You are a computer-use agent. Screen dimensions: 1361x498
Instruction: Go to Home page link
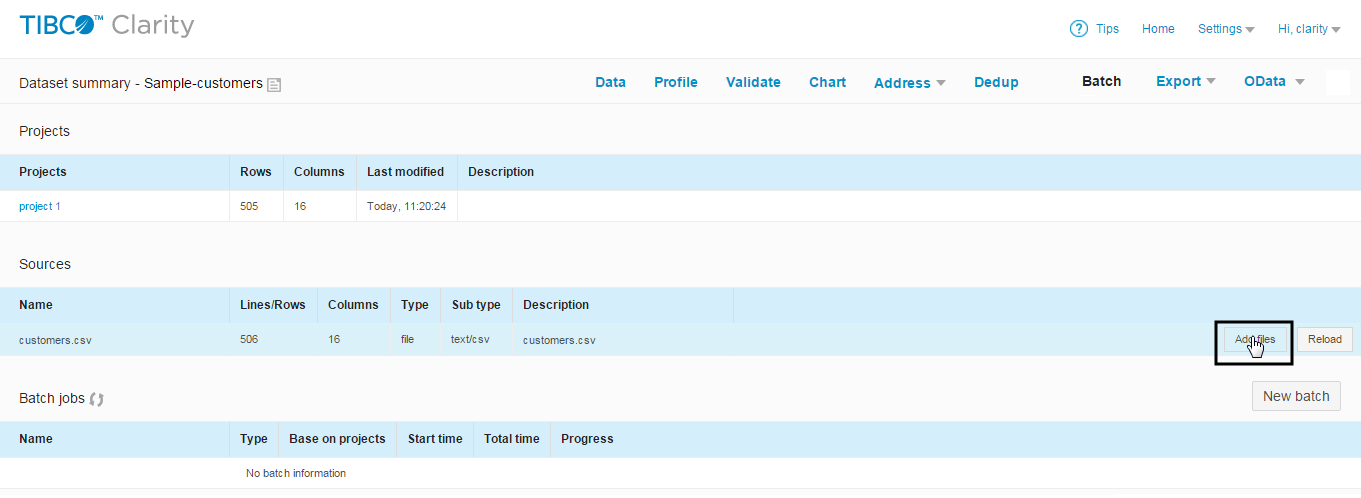click(x=1158, y=29)
